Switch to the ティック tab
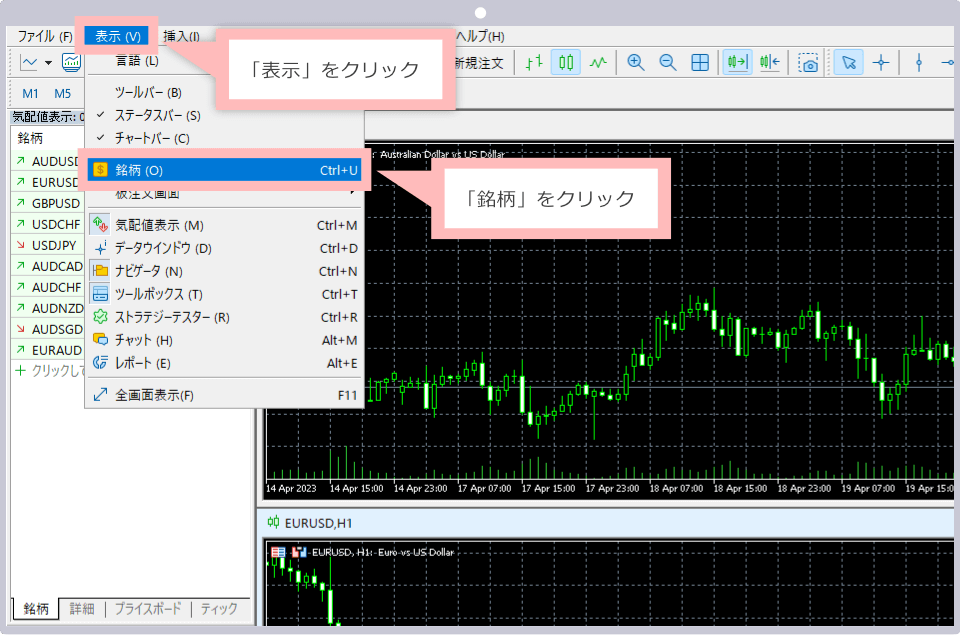This screenshot has width=960, height=635. (219, 608)
